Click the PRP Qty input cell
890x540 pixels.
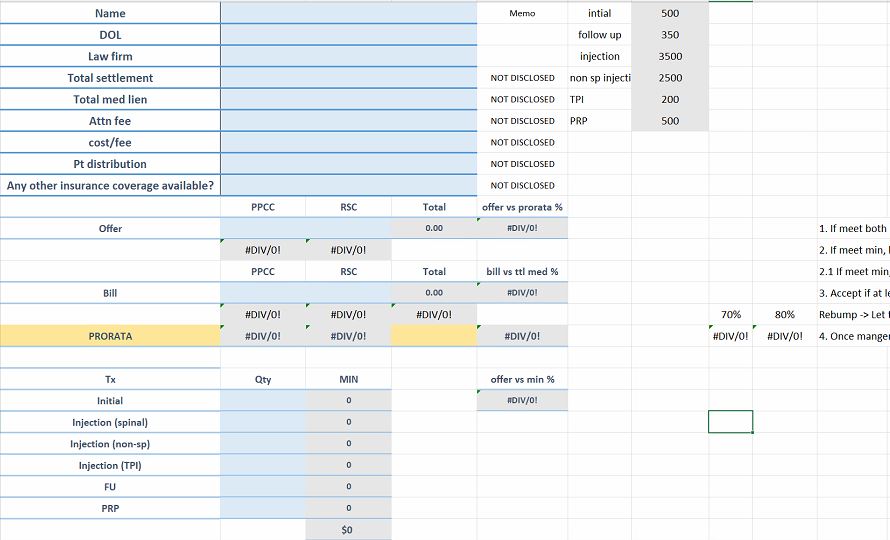coord(263,508)
